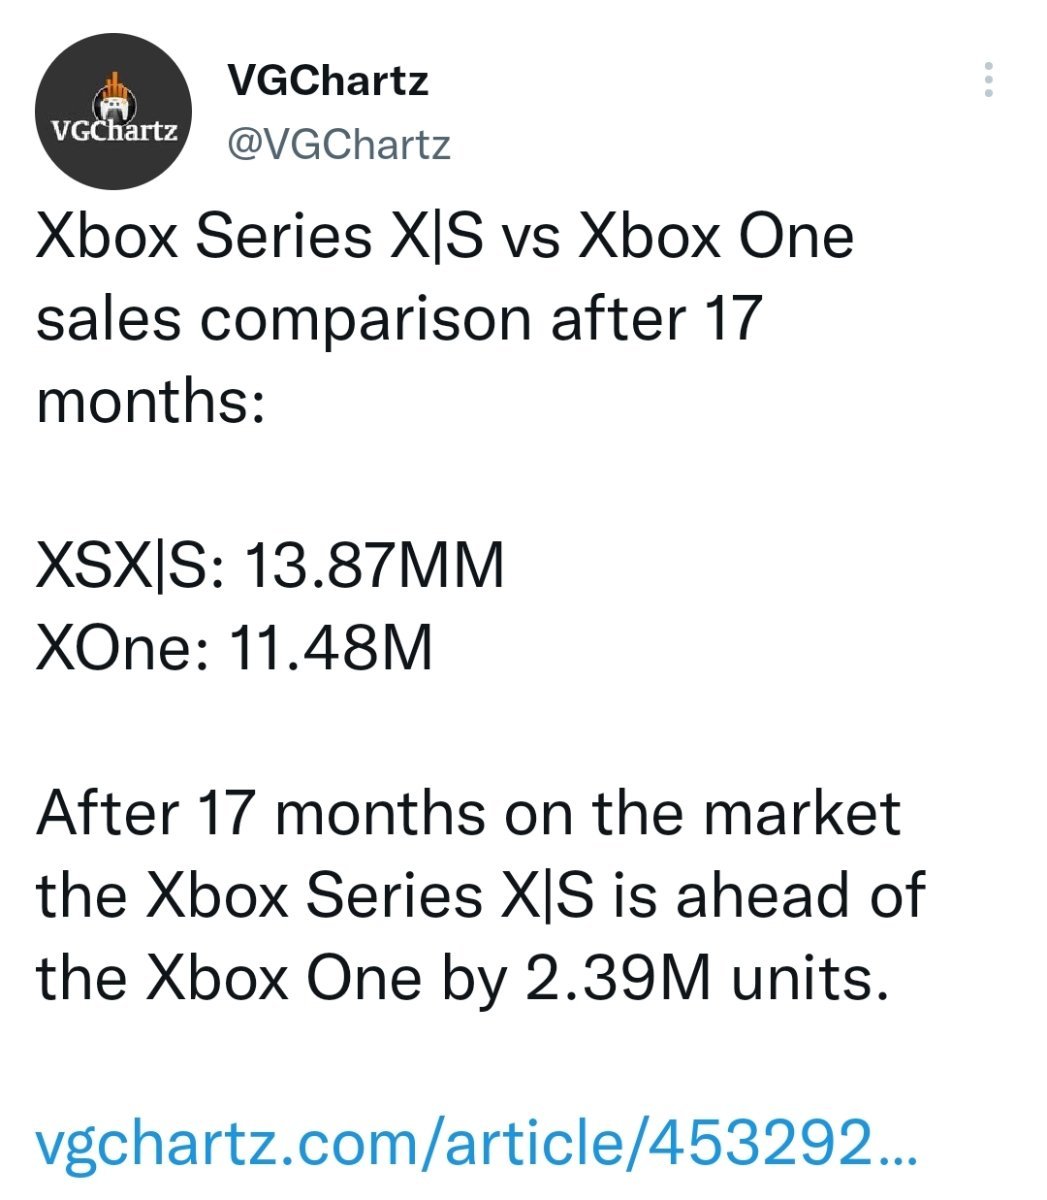Select "the Xbox Series X|S is ahead of" line
The height and width of the screenshot is (1200, 1047).
click(x=480, y=895)
